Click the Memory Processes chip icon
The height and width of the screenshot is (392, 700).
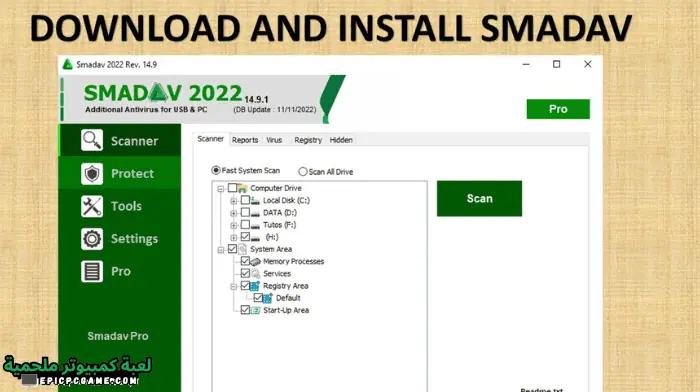point(255,262)
